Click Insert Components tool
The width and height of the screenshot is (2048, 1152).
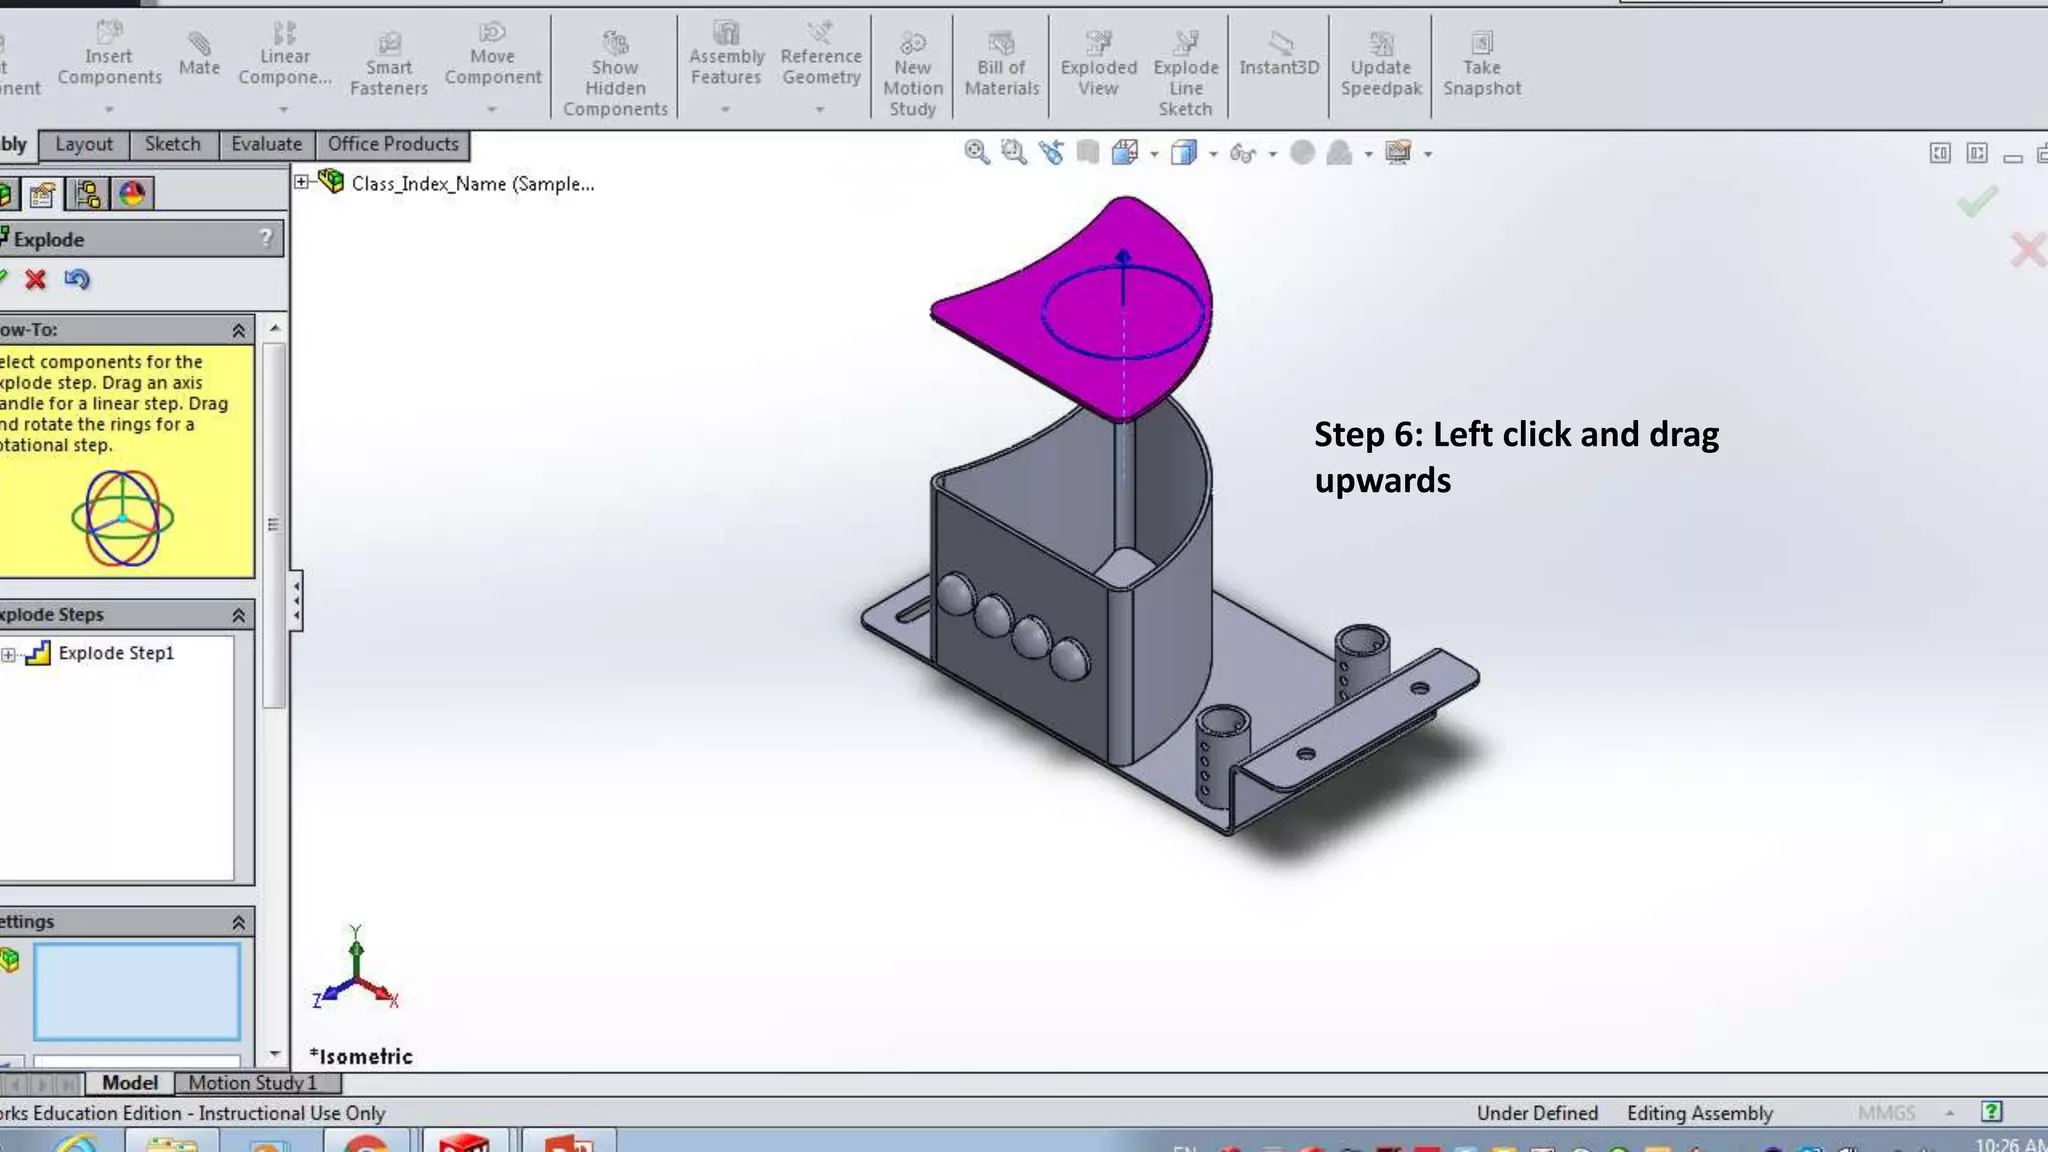[109, 56]
